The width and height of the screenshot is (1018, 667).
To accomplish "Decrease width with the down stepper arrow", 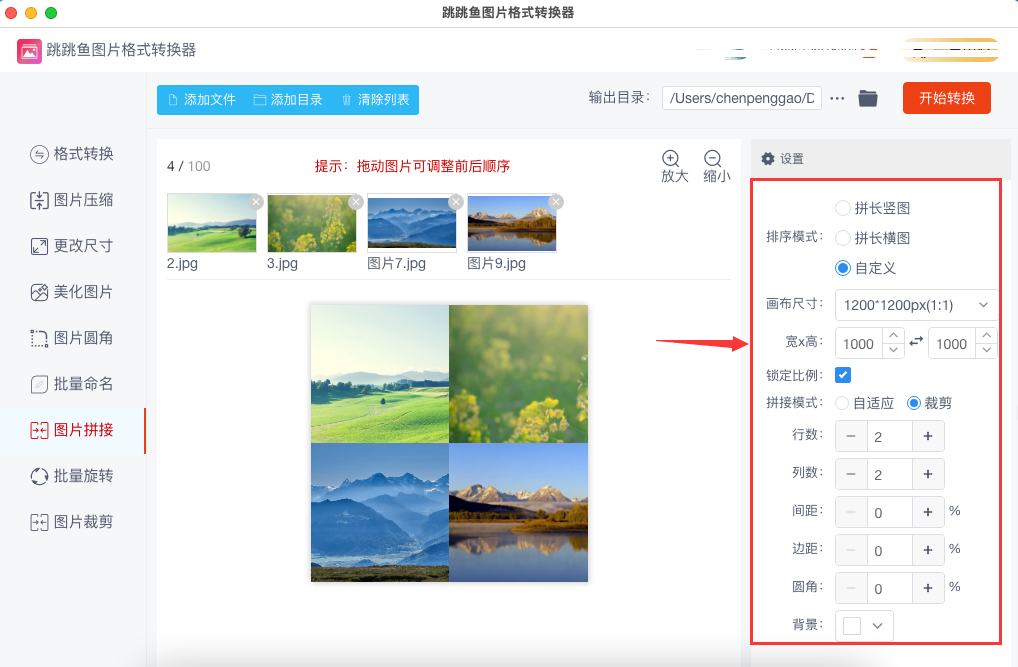I will click(893, 351).
